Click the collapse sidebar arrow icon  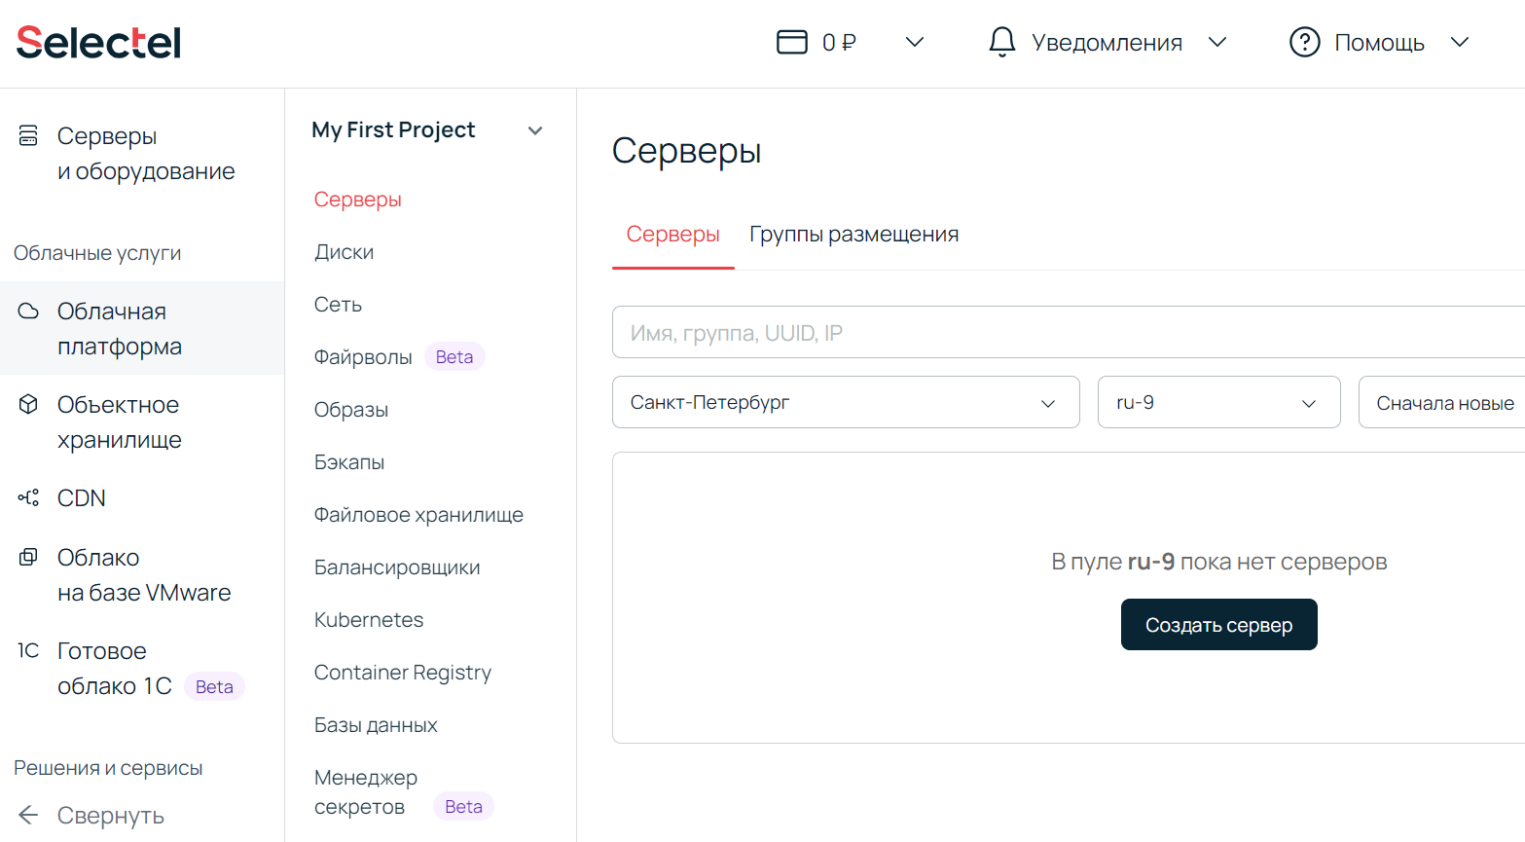(28, 816)
